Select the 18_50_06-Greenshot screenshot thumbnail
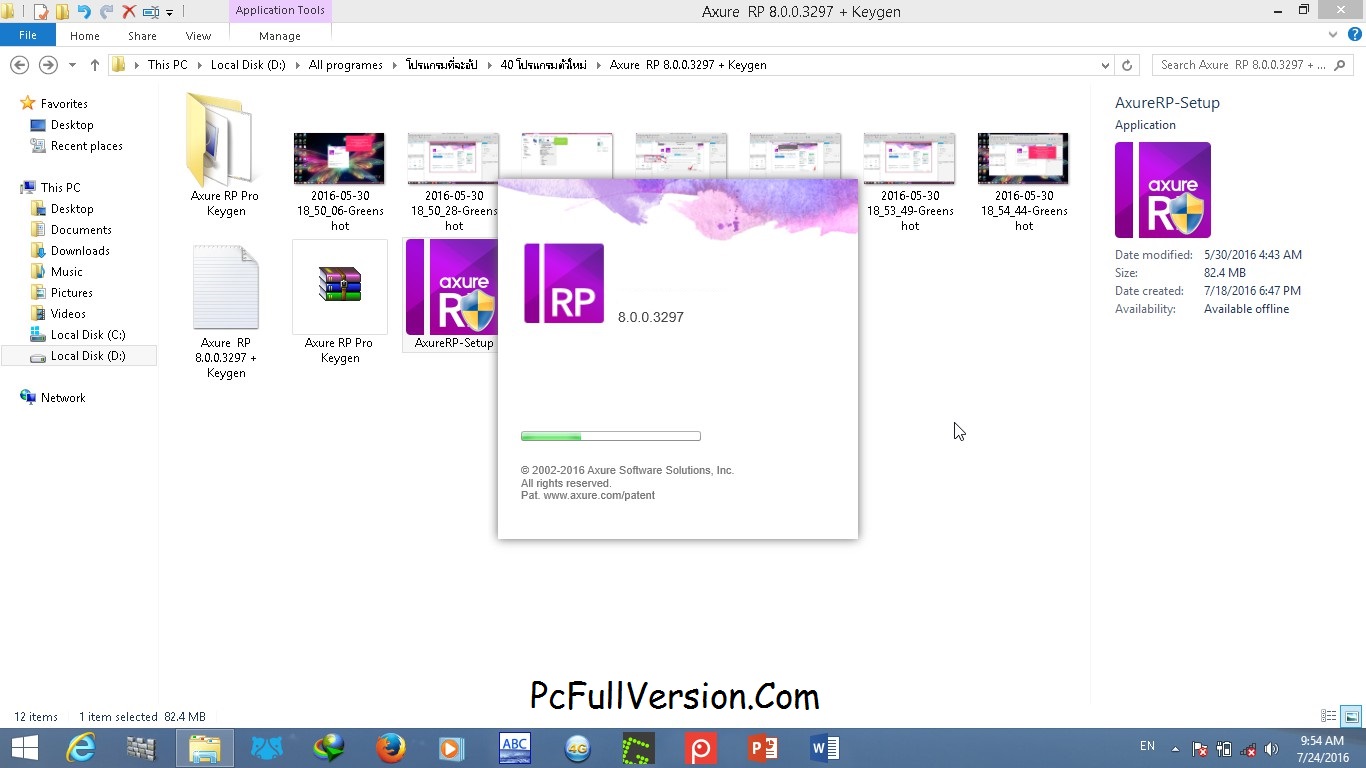The width and height of the screenshot is (1366, 768). tap(340, 181)
